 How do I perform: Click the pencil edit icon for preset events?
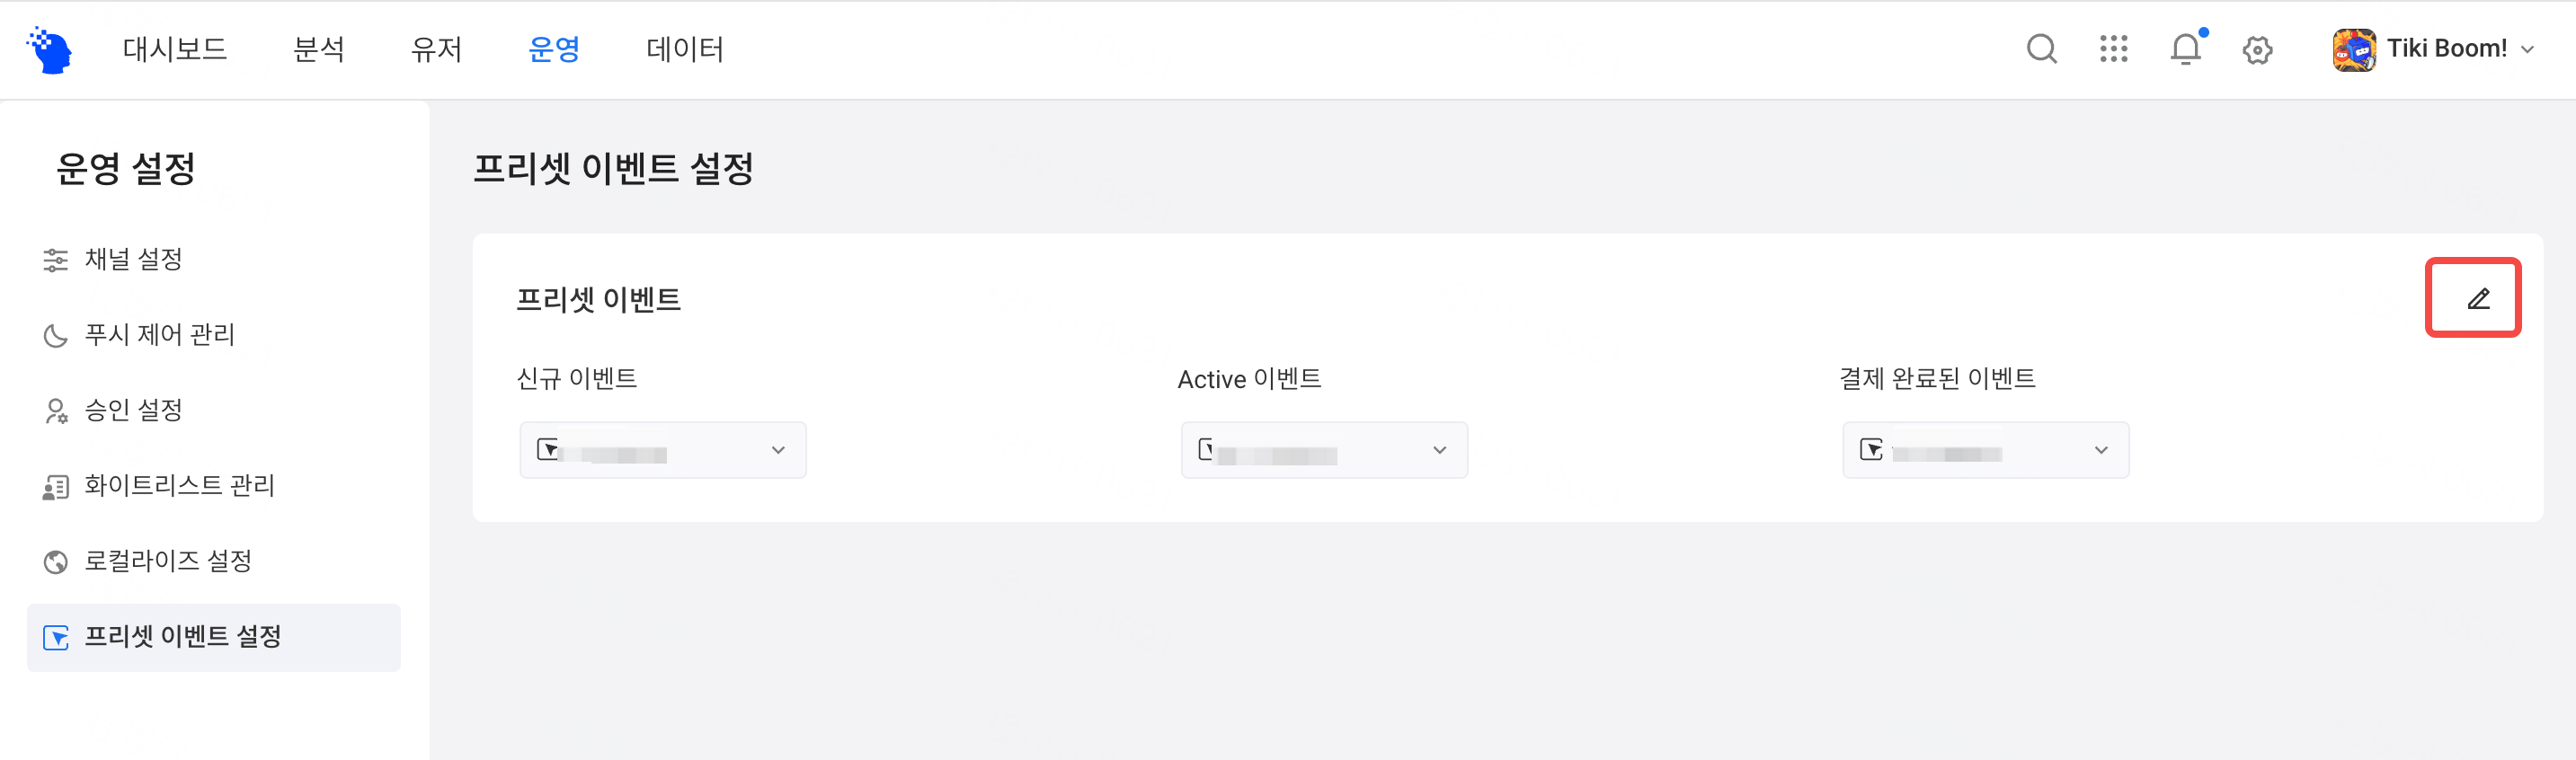(2478, 299)
